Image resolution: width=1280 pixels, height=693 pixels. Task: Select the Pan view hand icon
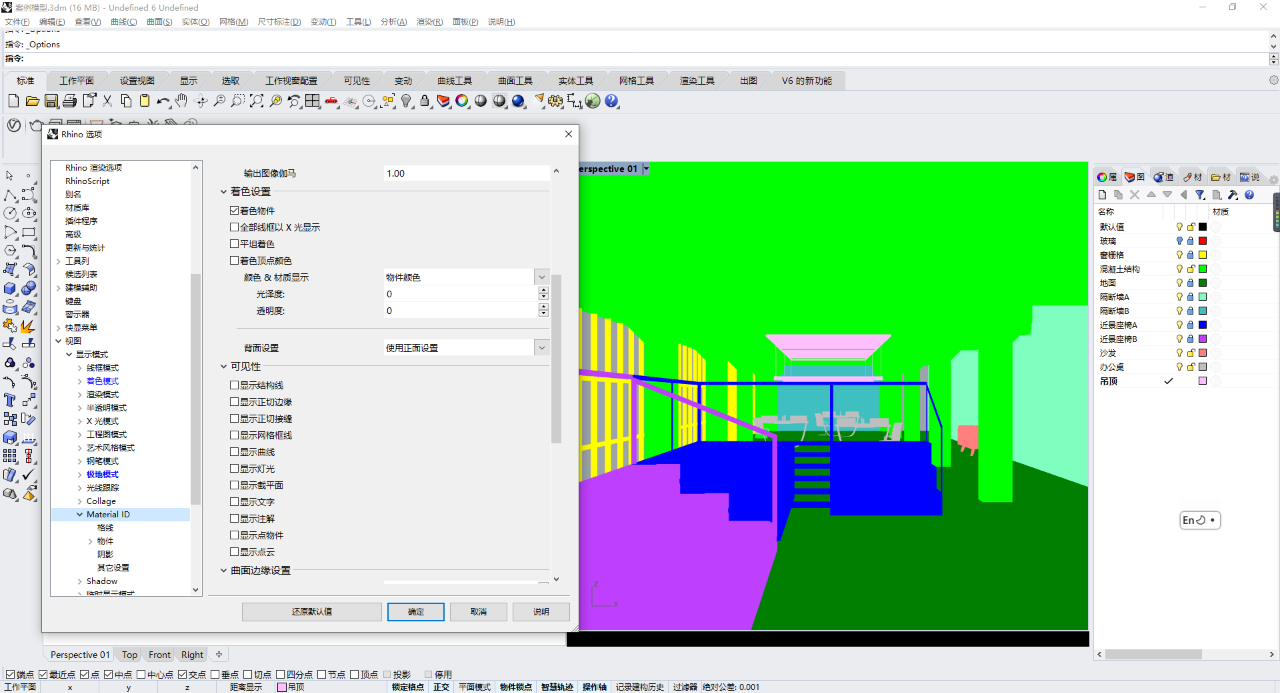[x=181, y=101]
